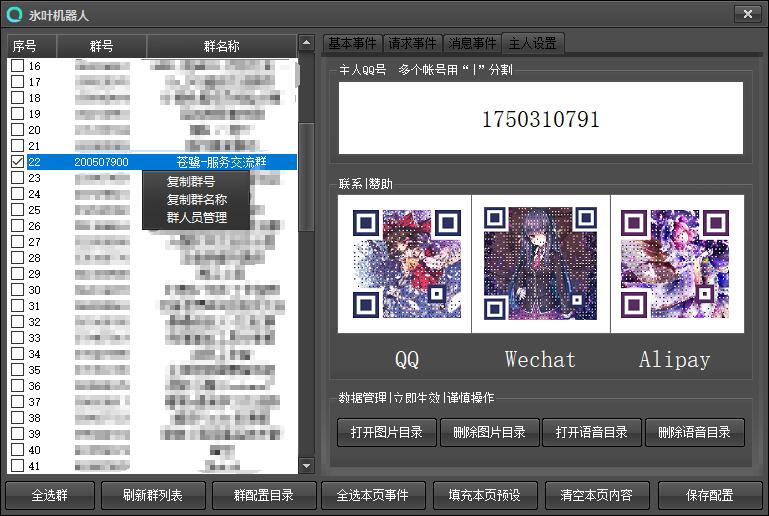
Task: Click the group list scroll down arrow
Action: tap(307, 465)
